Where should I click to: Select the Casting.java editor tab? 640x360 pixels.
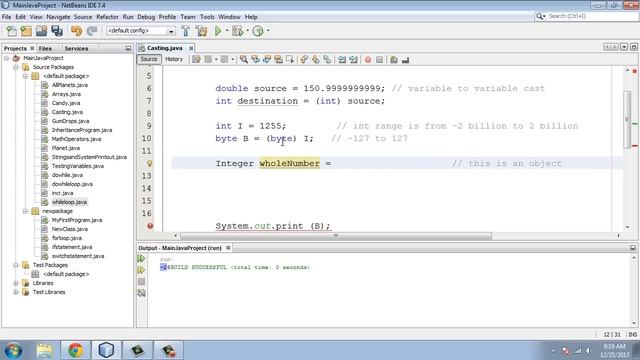point(165,48)
